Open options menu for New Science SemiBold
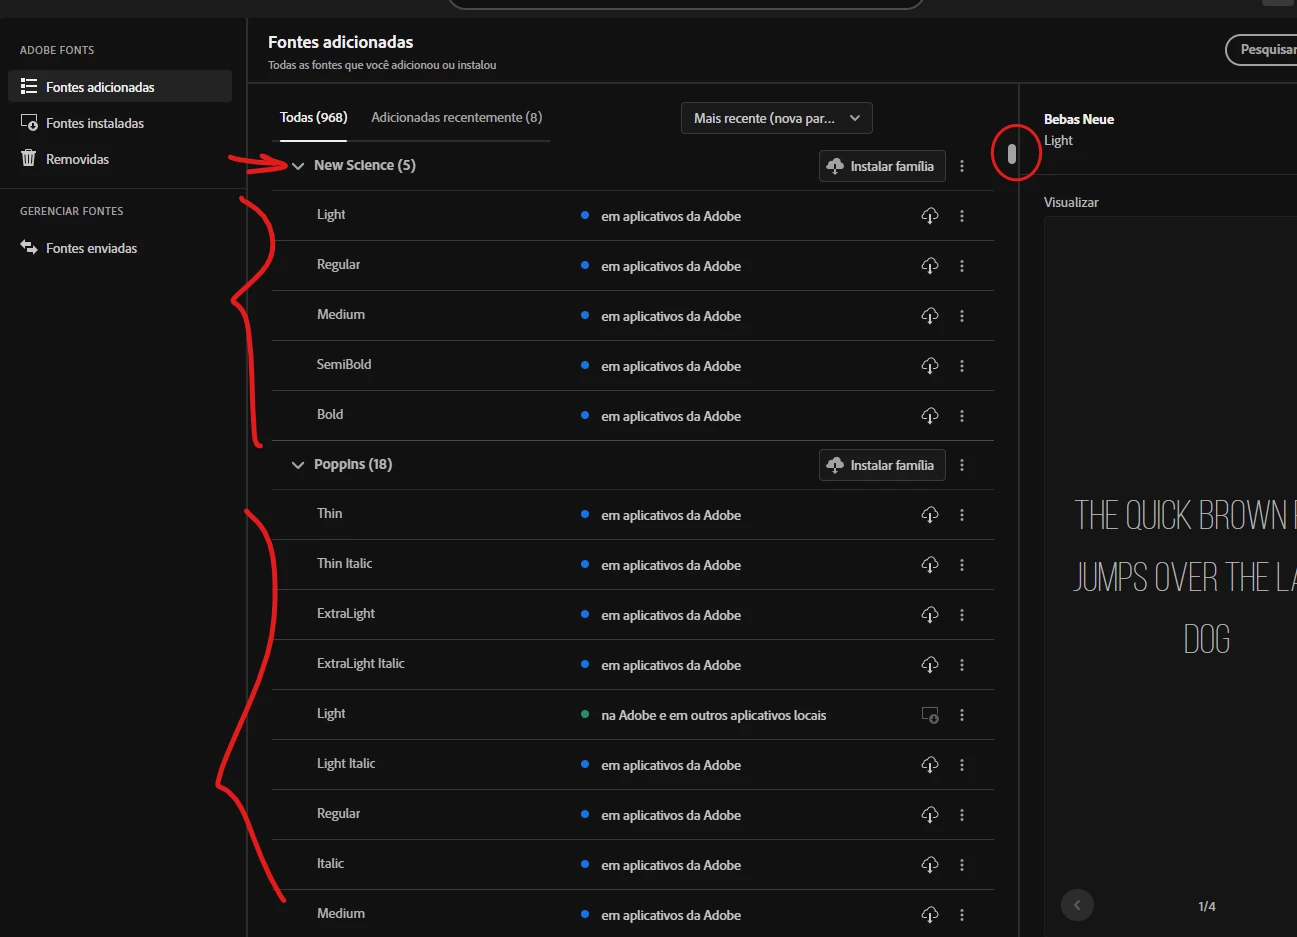 click(962, 366)
